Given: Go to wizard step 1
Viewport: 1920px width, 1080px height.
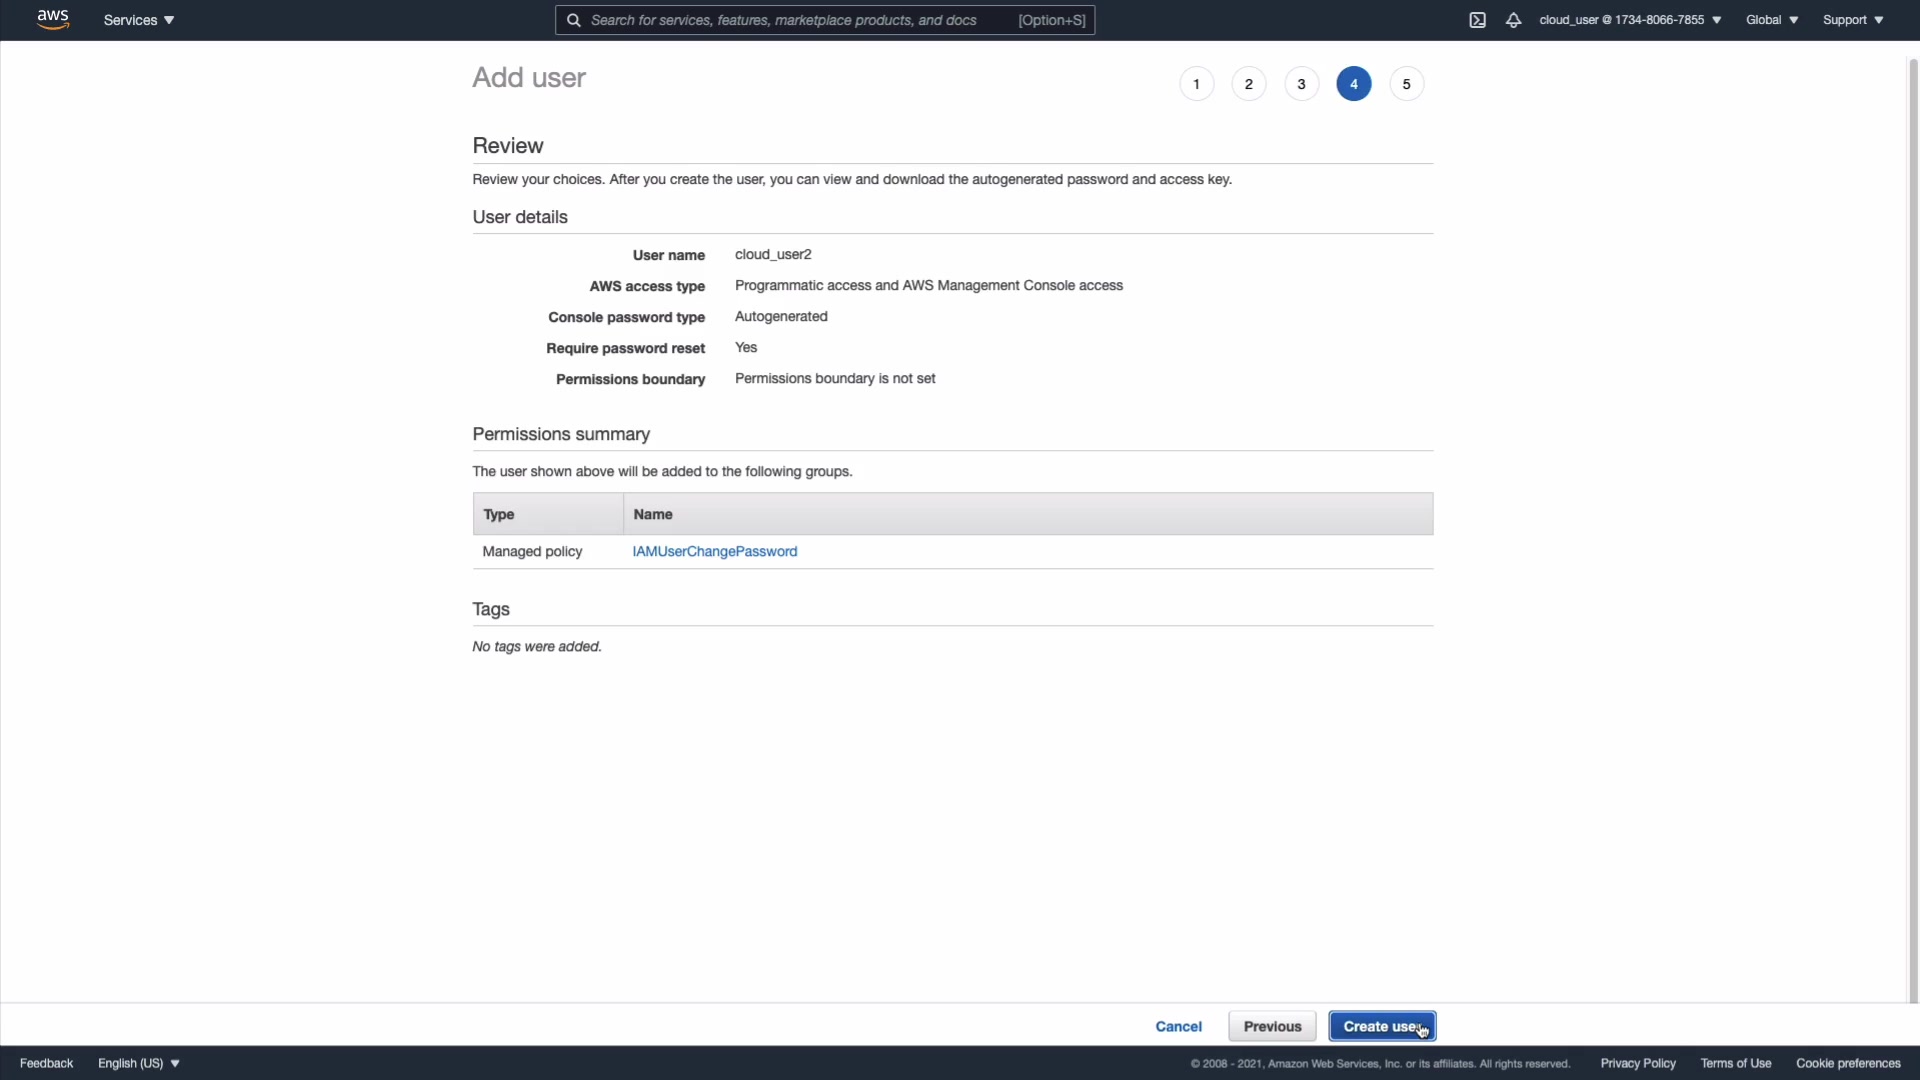Looking at the screenshot, I should tap(1196, 84).
